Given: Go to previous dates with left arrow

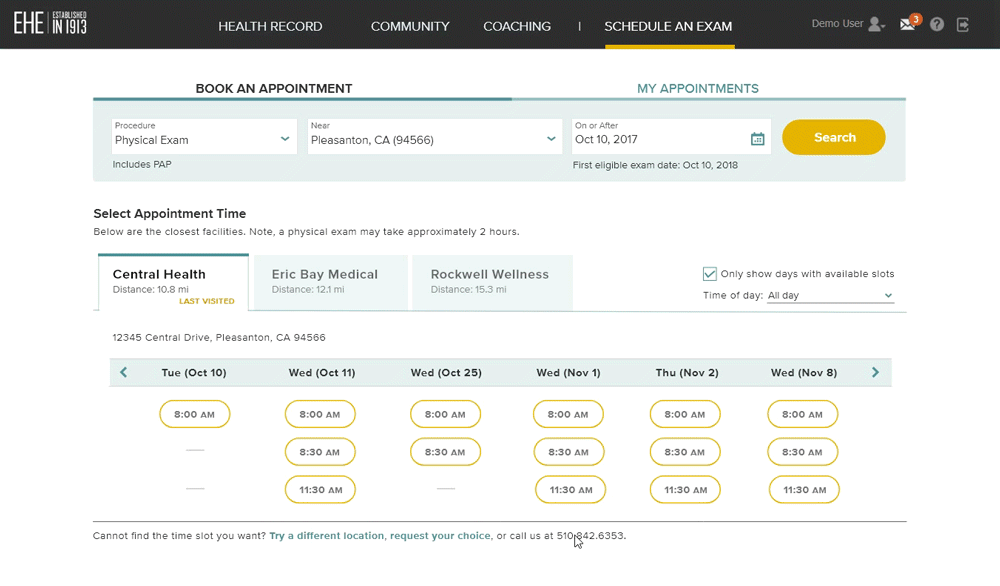Looking at the screenshot, I should [x=124, y=372].
